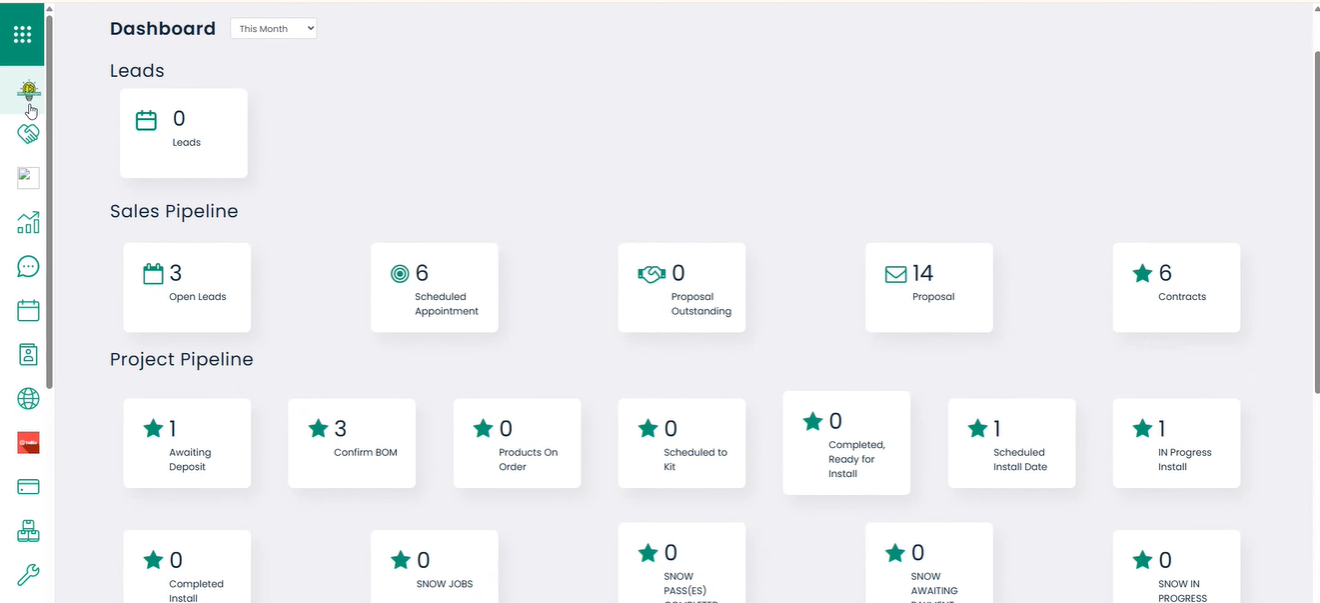The image size is (1320, 603).
Task: Click the SNOW IN PROGRESS label
Action: [1182, 591]
